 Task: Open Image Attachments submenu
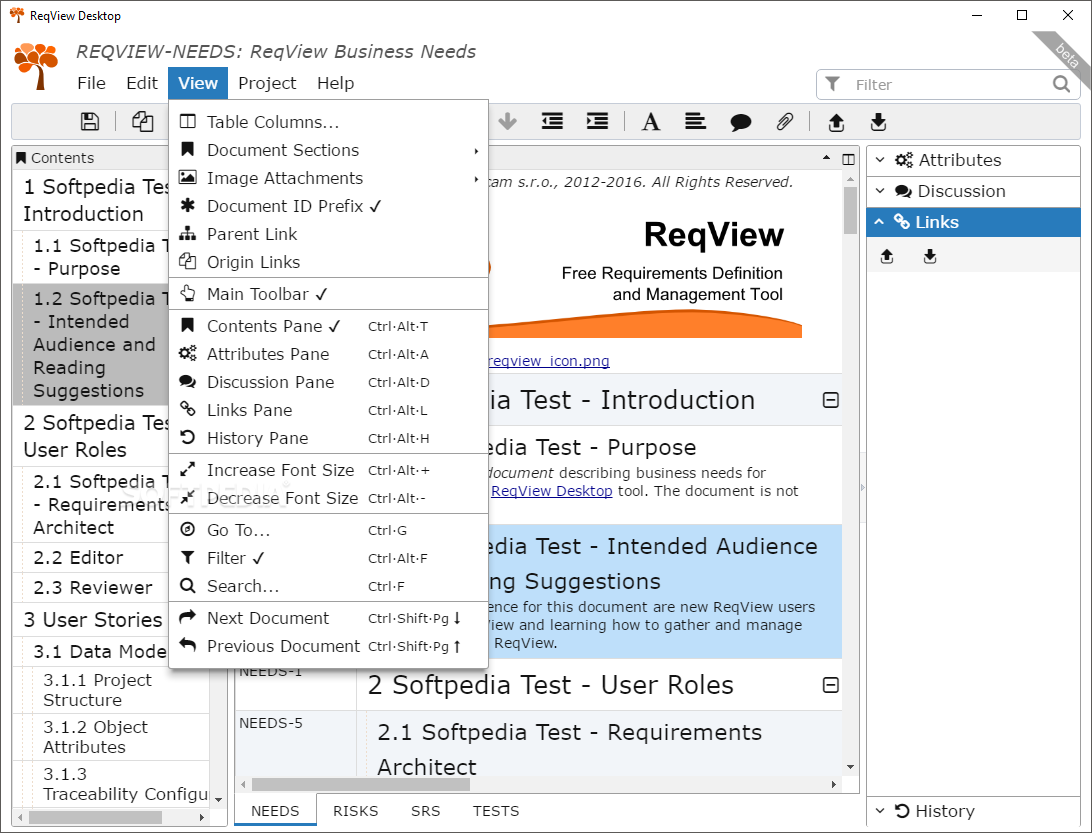pos(328,178)
